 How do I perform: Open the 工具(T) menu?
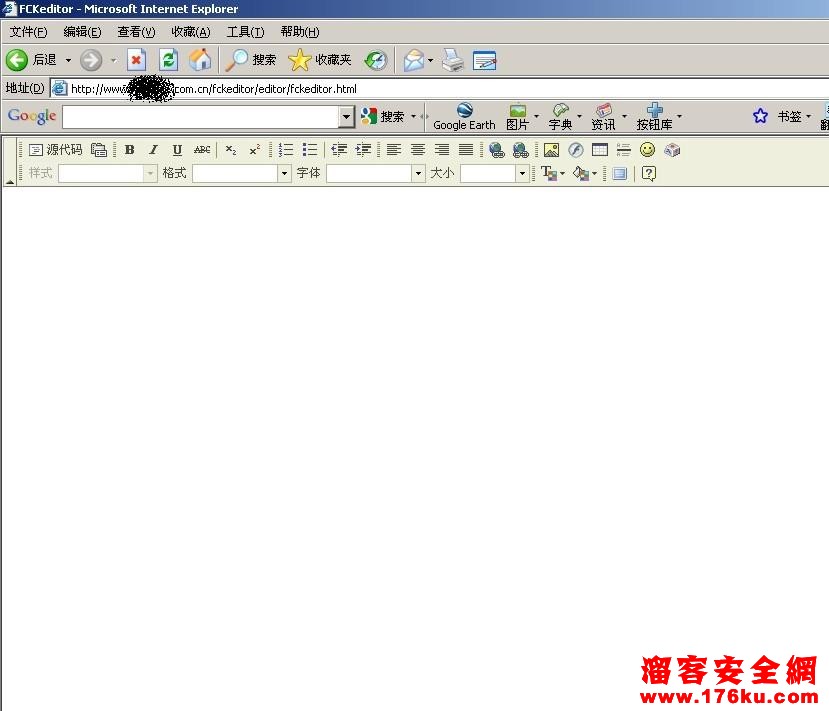click(245, 32)
